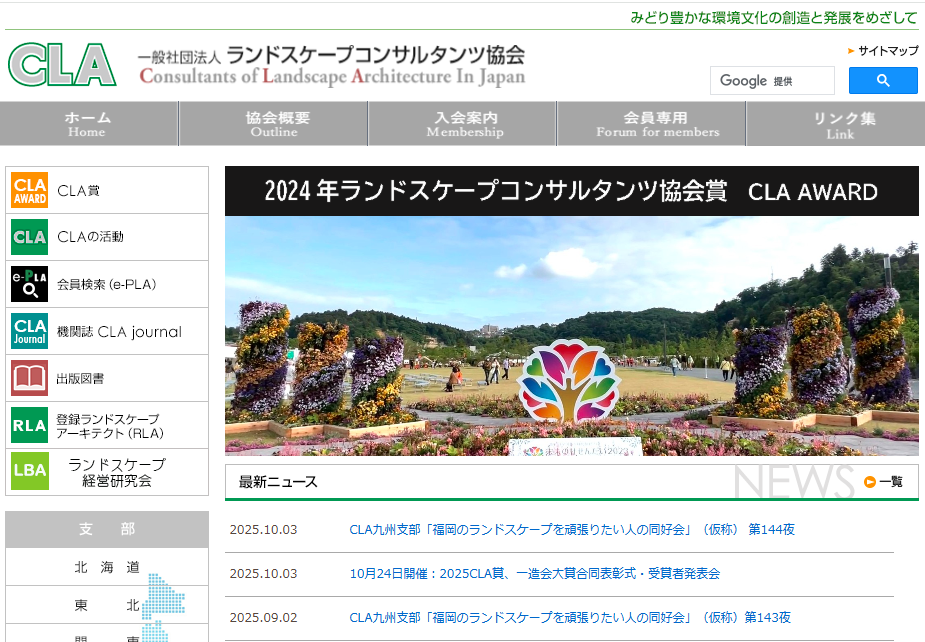Image resolution: width=925 pixels, height=642 pixels.
Task: Type in the Google custom search field
Action: (772, 81)
